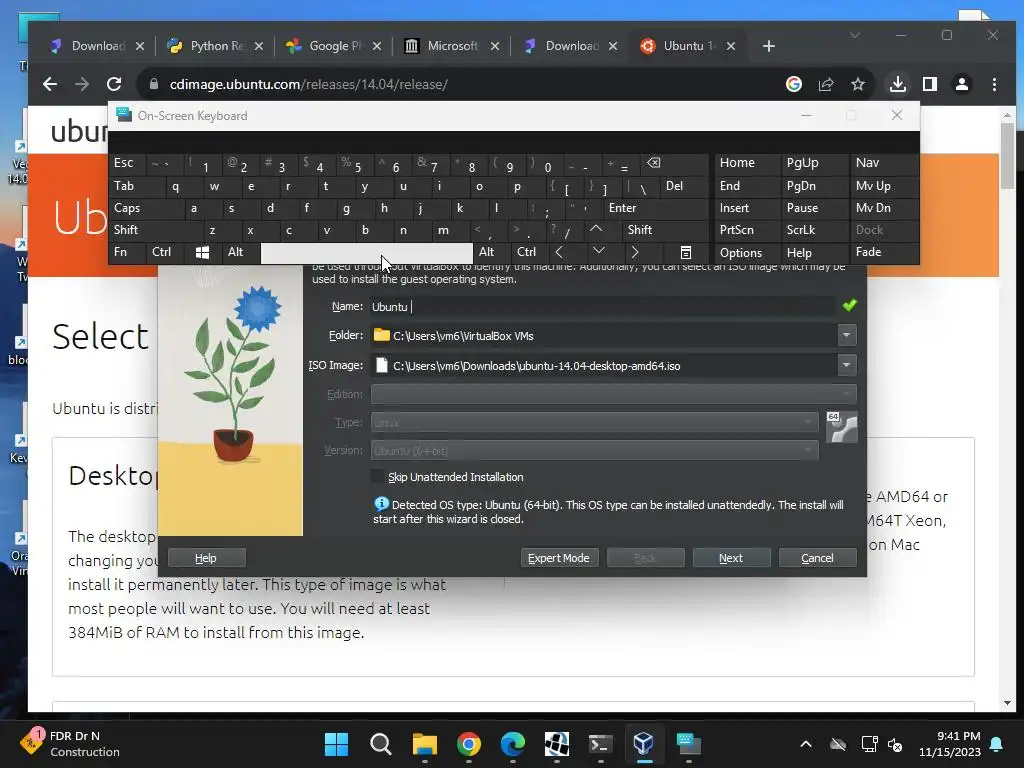Close the Python tab
Screen dimensions: 1024x768
click(x=259, y=46)
